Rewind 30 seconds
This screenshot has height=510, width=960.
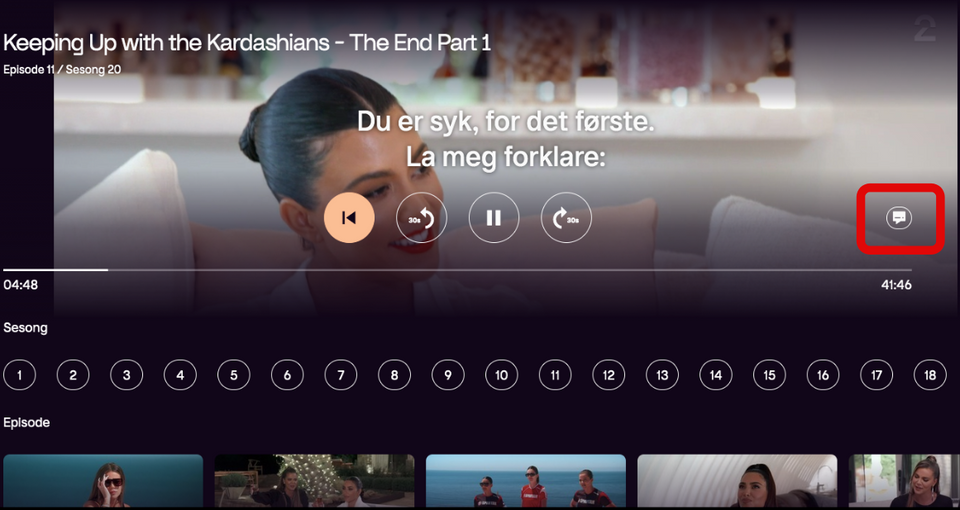pyautogui.click(x=421, y=217)
